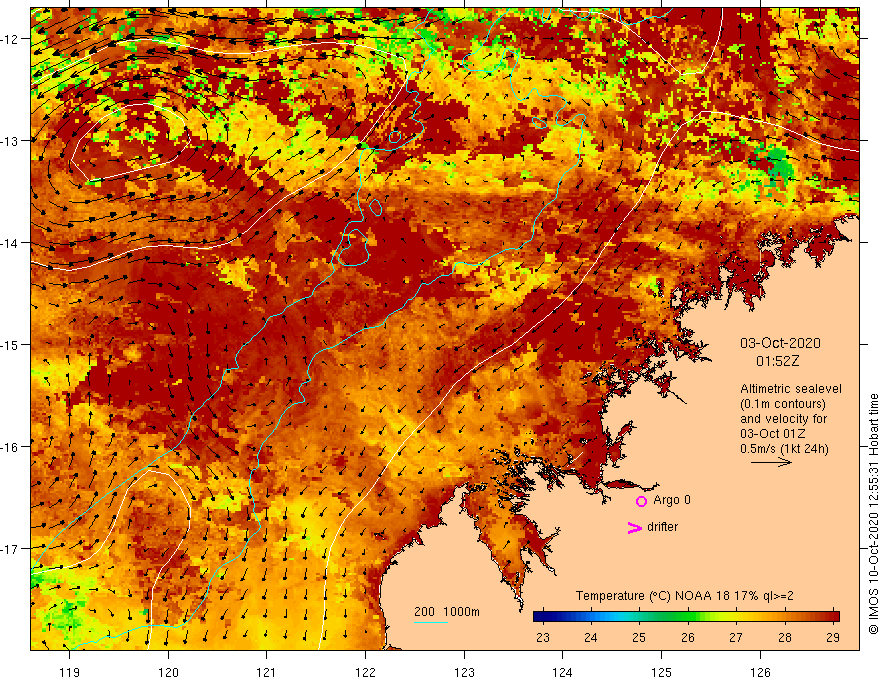
Task: Click the time text 01:52Z
Action: click(777, 361)
